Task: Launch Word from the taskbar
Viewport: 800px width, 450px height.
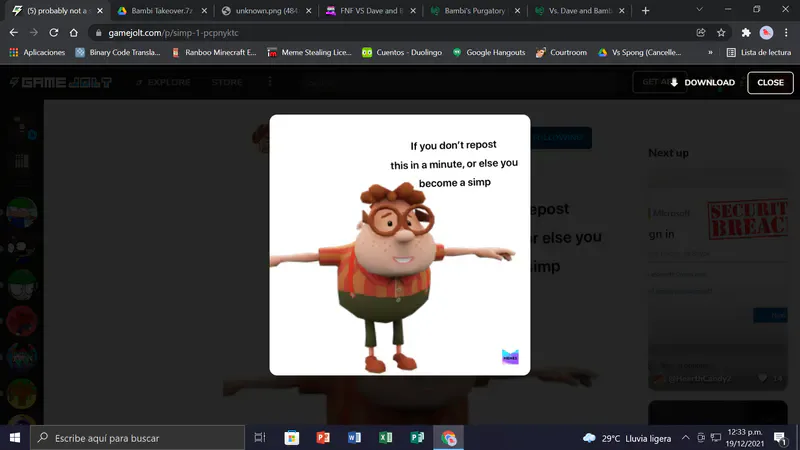Action: tap(355, 438)
